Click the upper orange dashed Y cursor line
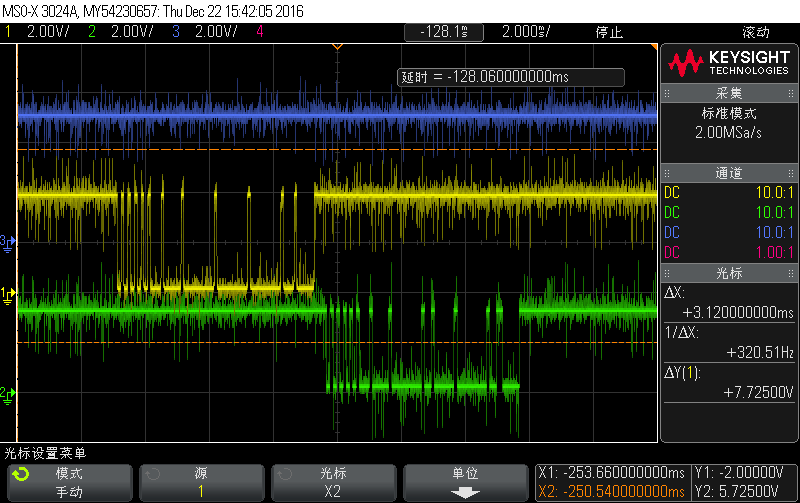The image size is (800, 503). pyautogui.click(x=337, y=149)
